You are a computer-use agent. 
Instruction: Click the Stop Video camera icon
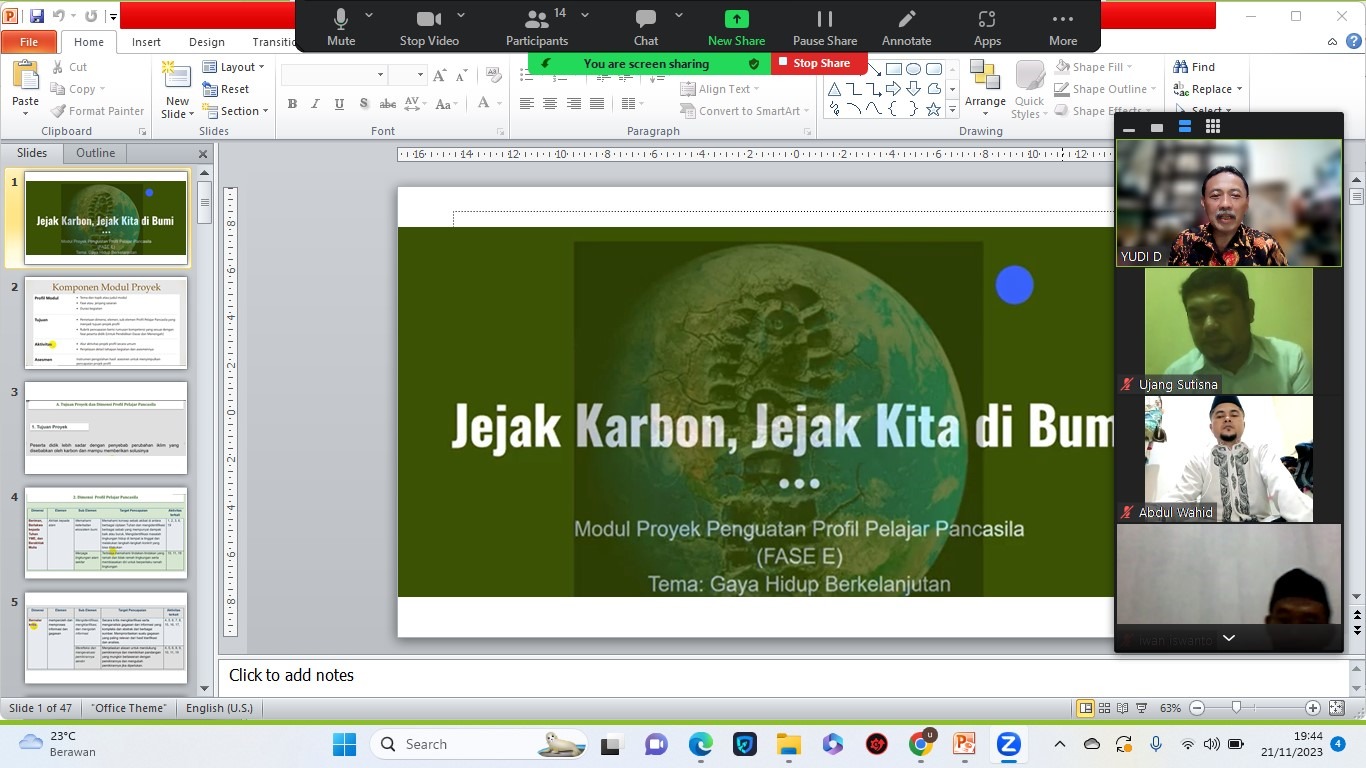tap(429, 19)
